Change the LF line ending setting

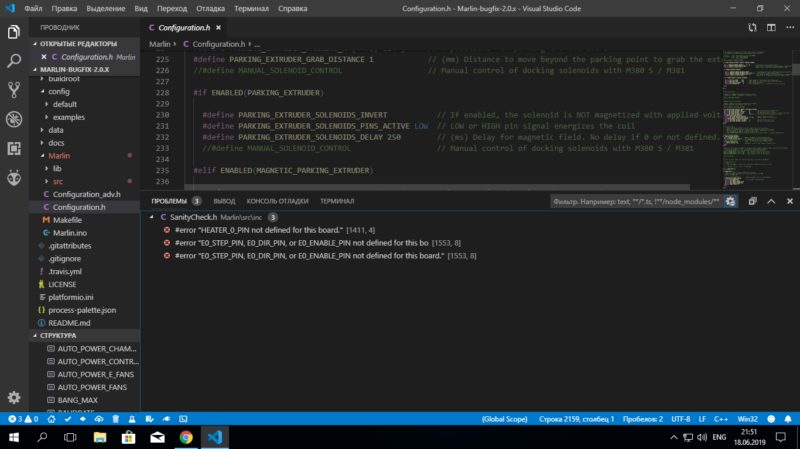[702, 419]
